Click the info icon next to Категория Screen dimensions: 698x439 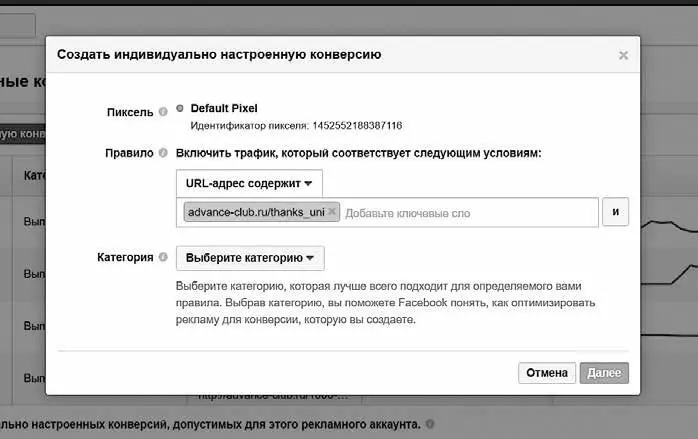pos(163,257)
